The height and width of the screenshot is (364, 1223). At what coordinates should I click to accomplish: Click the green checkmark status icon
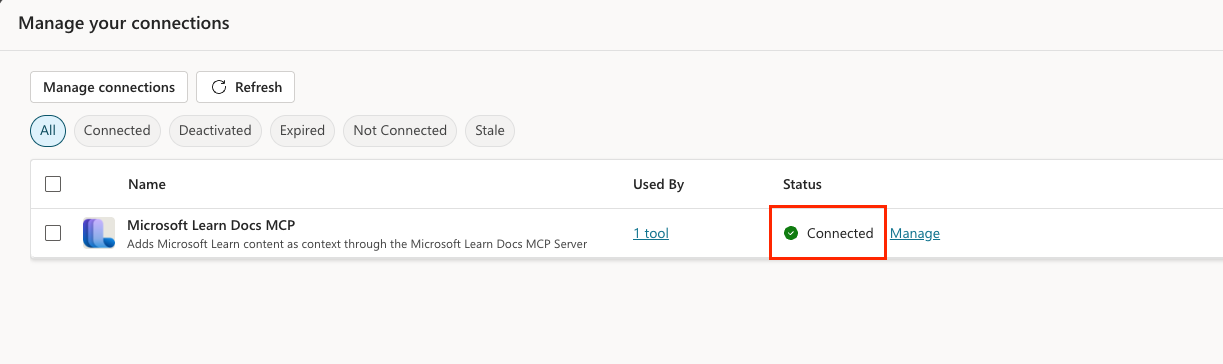click(791, 233)
